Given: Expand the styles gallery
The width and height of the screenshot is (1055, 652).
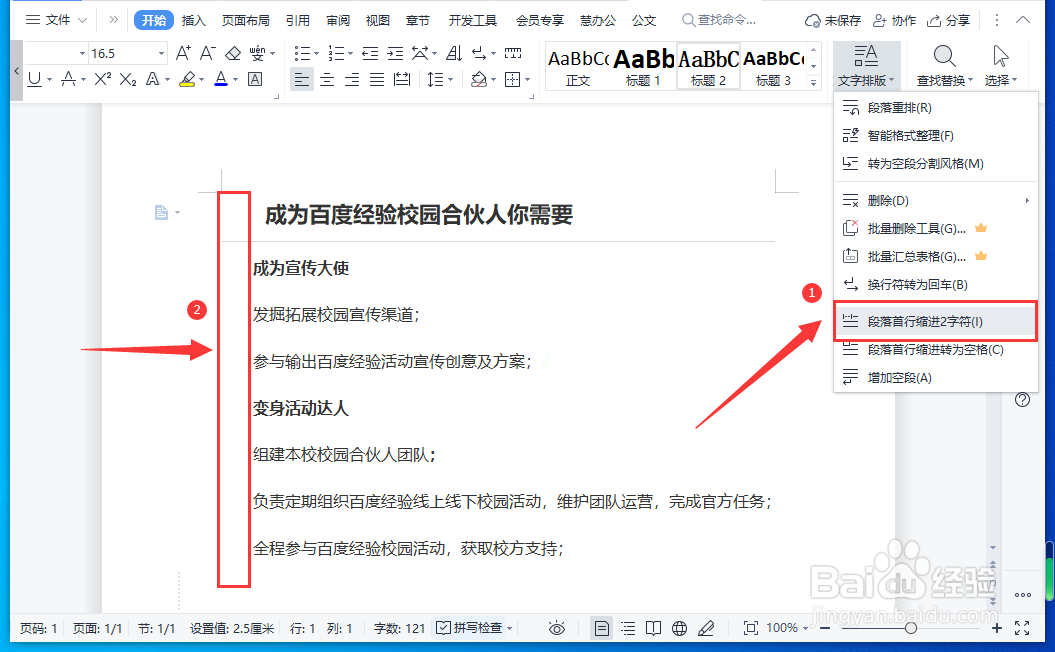Looking at the screenshot, I should click(x=813, y=82).
